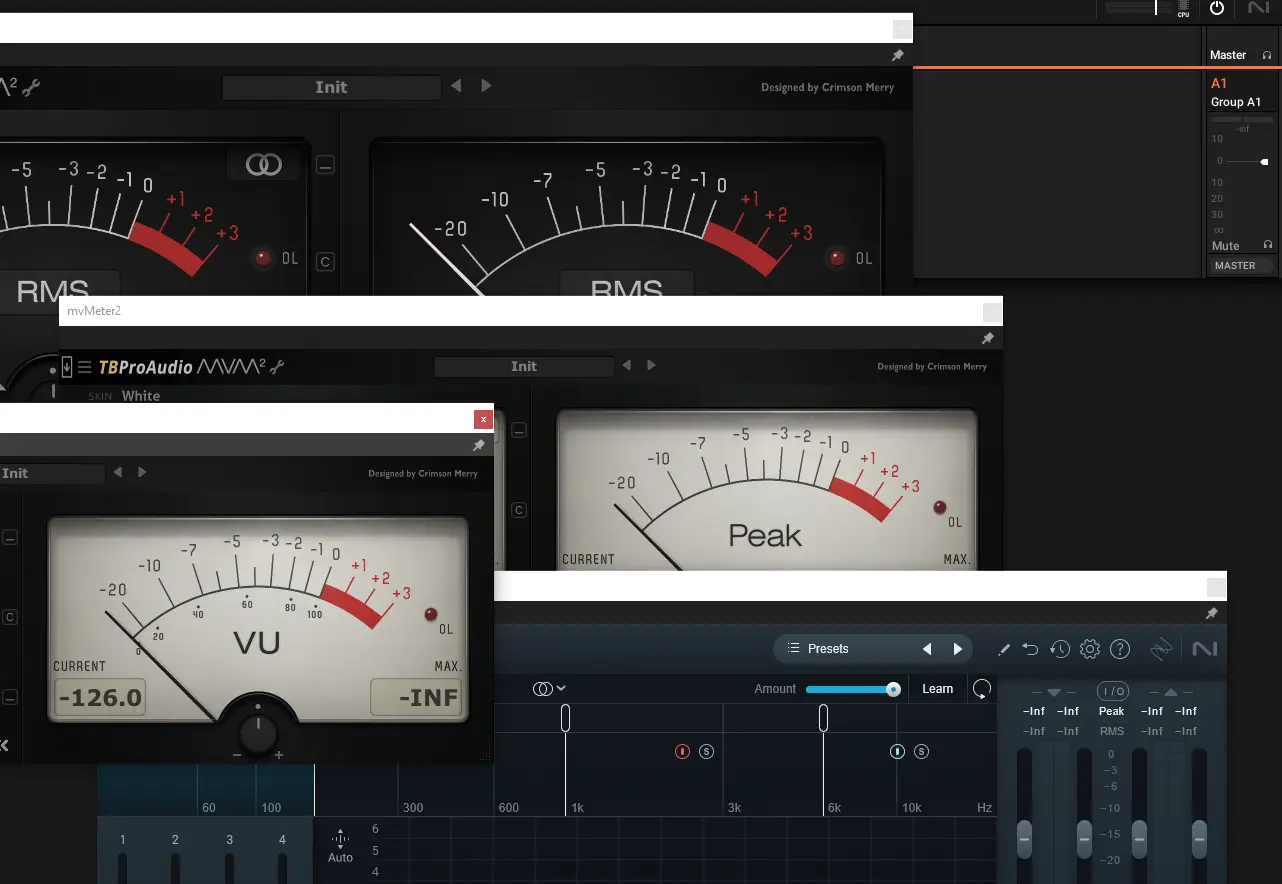1282x884 pixels.
Task: Open the history icon beside the undo arrow
Action: pos(1060,648)
